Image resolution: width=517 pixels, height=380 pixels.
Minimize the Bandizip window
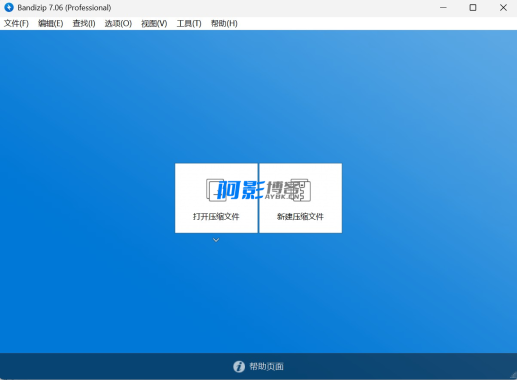(x=443, y=7)
